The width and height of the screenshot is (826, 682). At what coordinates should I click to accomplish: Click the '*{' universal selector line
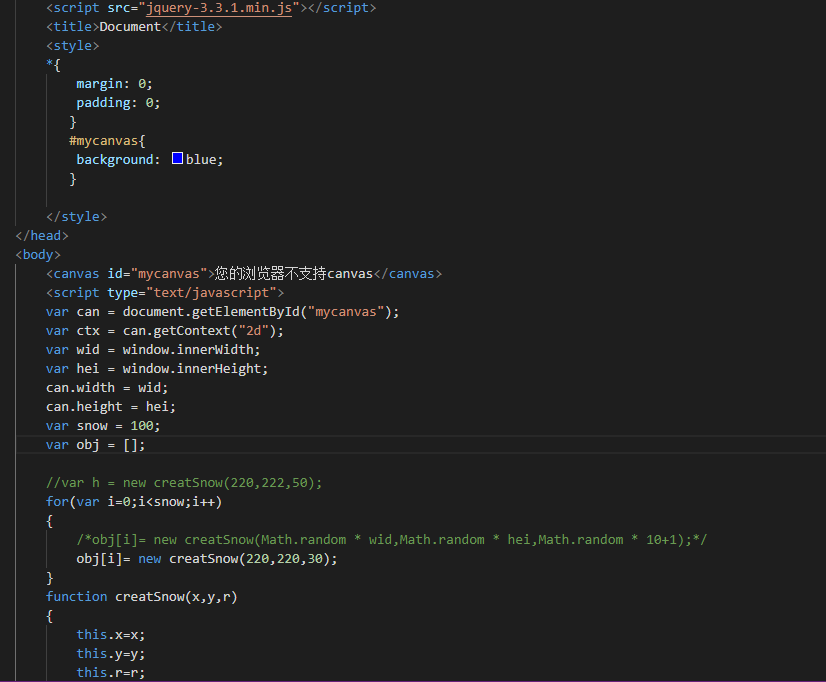(x=53, y=65)
